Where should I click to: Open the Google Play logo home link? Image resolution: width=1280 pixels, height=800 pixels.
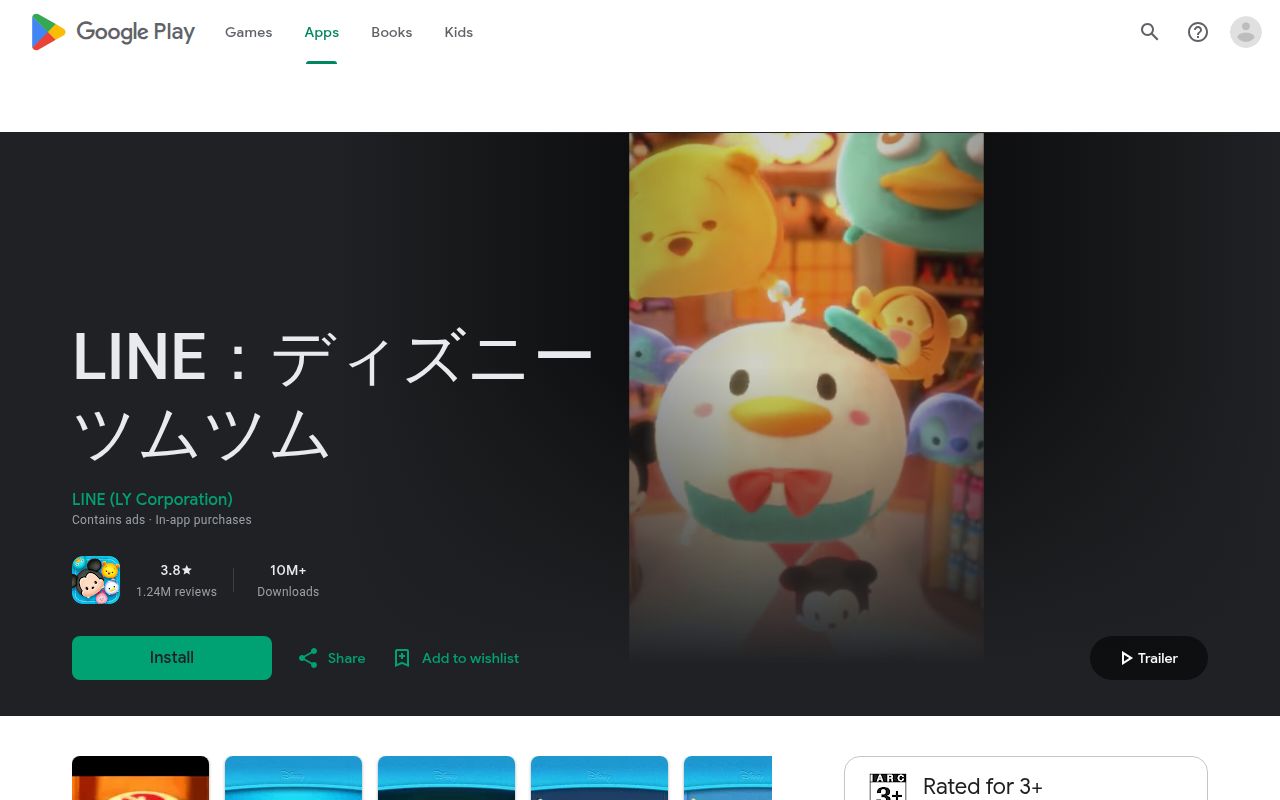113,32
